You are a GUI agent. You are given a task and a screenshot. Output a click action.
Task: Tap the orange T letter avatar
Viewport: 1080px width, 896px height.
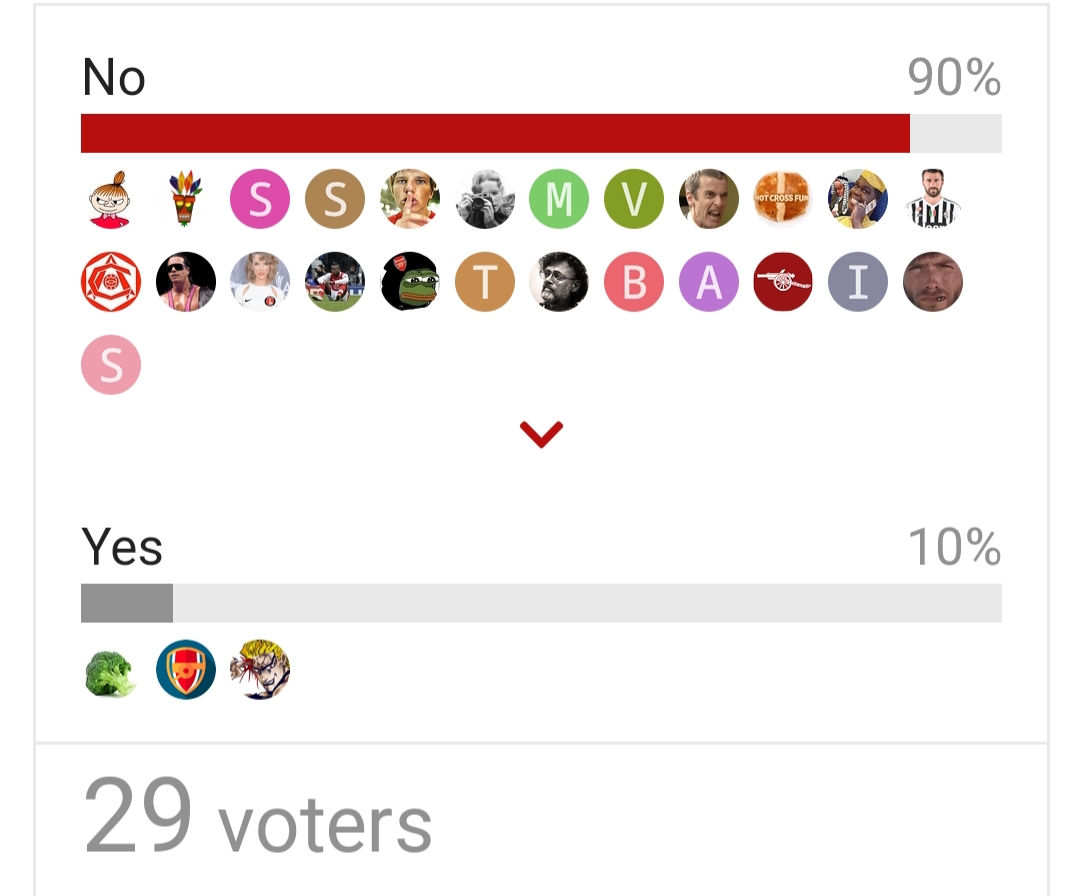click(484, 282)
